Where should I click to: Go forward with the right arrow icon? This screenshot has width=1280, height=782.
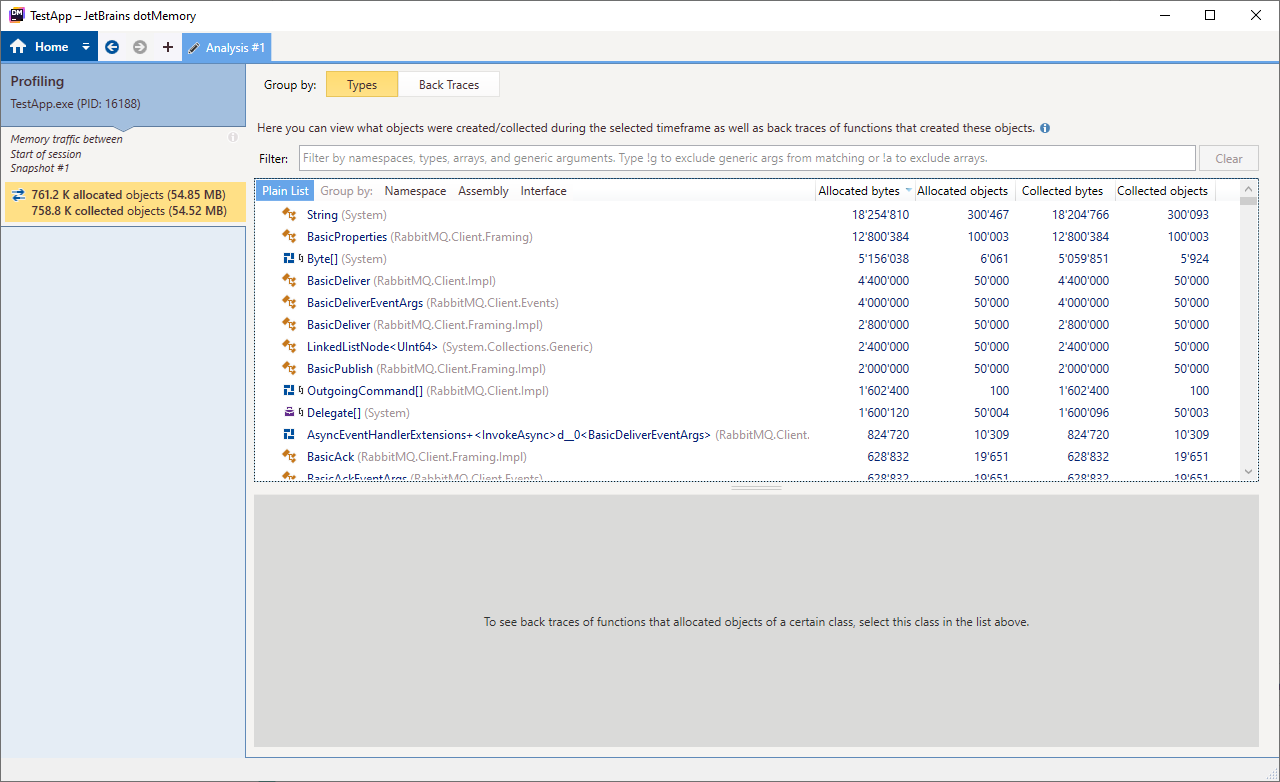click(140, 47)
